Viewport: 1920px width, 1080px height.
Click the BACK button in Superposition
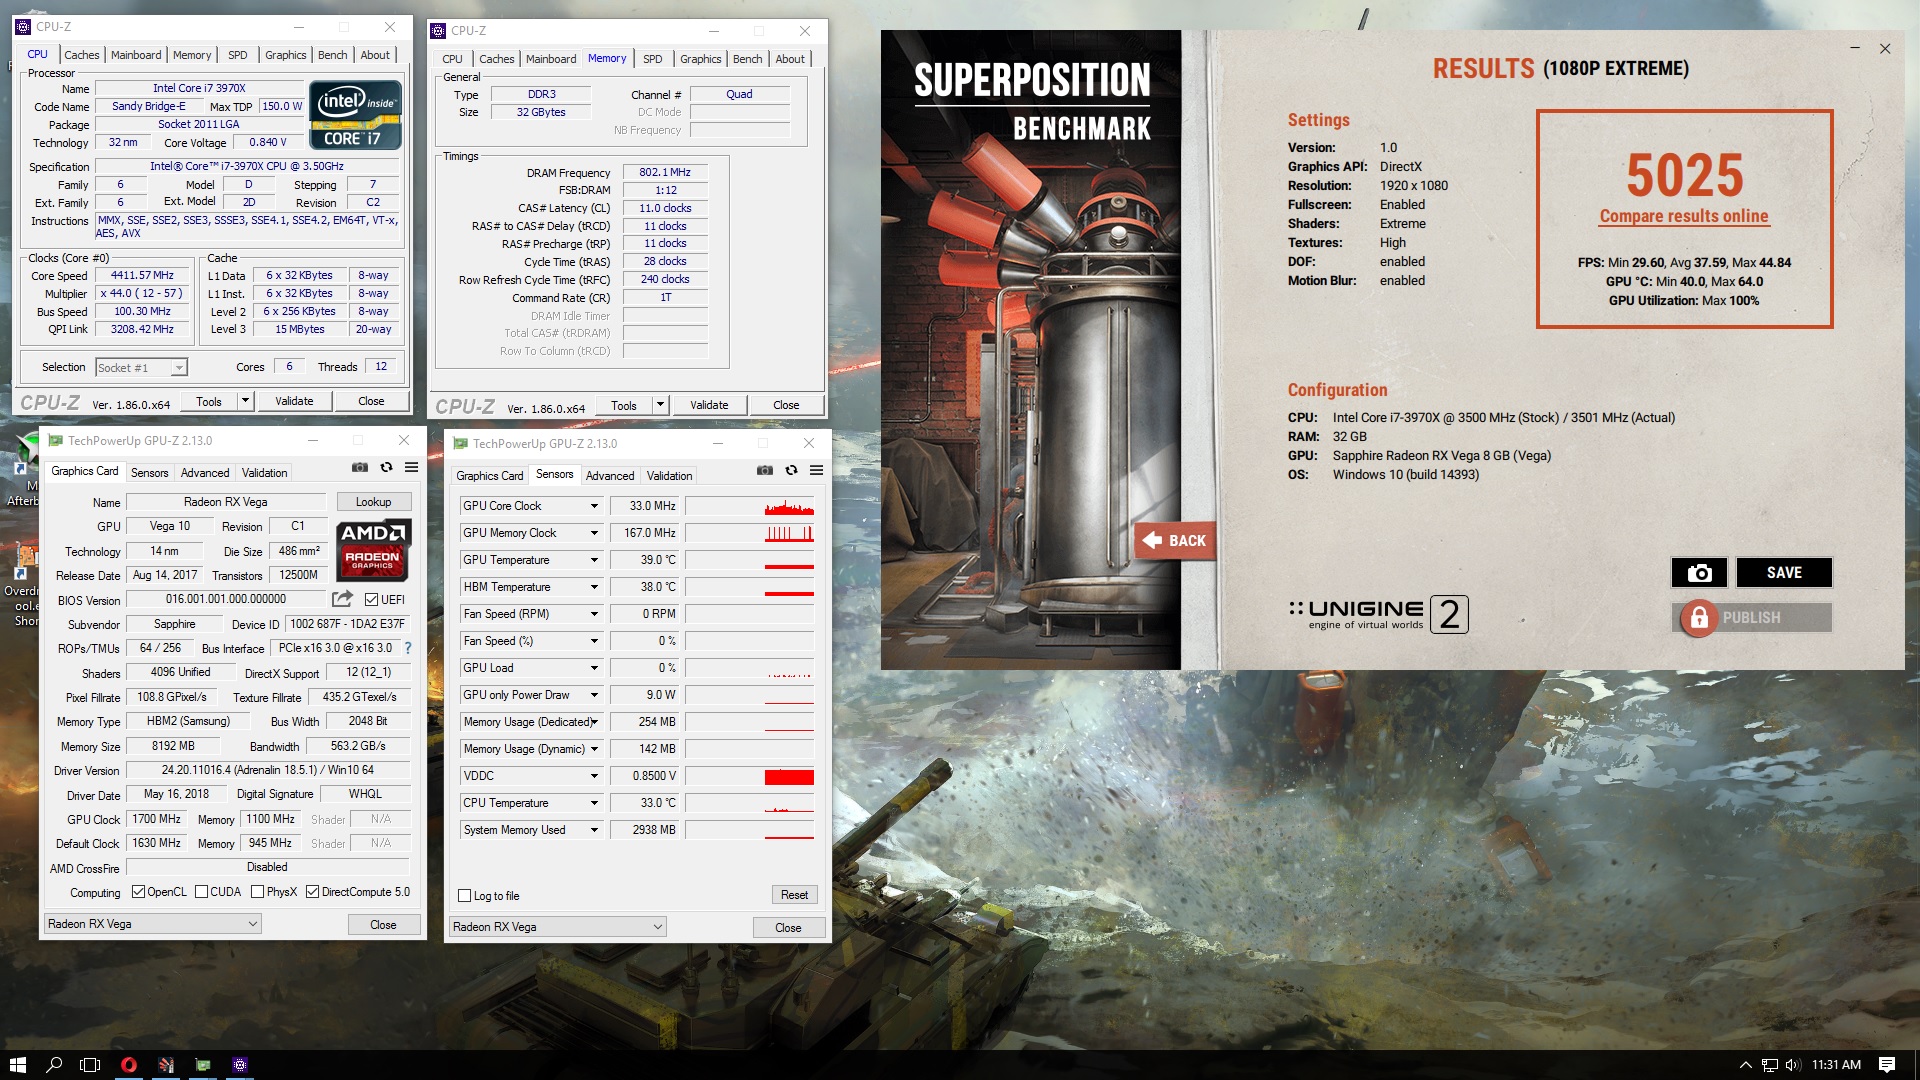pos(1175,540)
